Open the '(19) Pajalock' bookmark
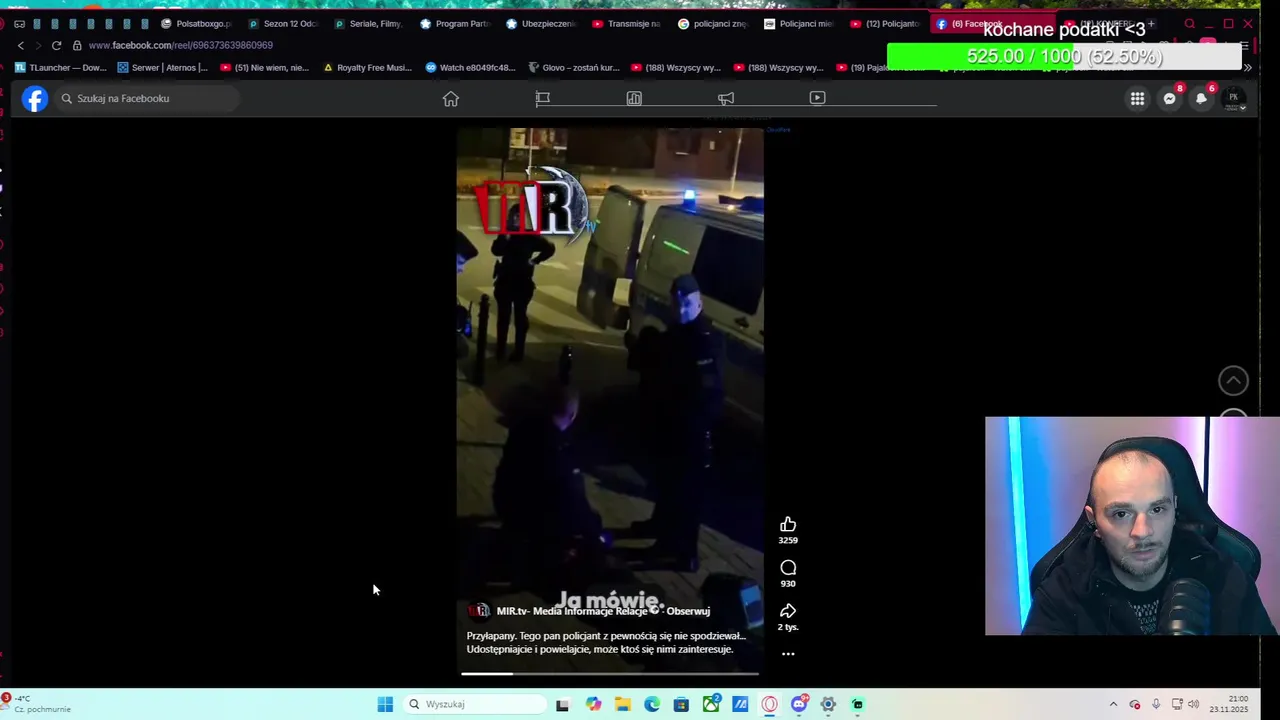The width and height of the screenshot is (1280, 720). click(882, 68)
